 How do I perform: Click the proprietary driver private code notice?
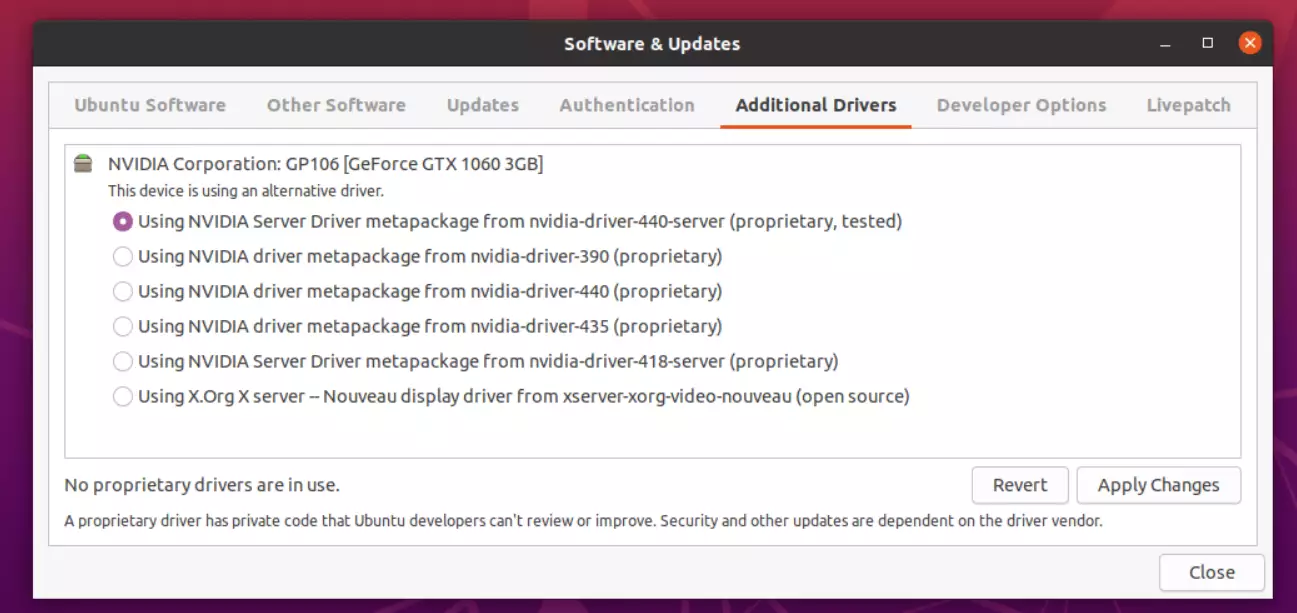point(583,521)
